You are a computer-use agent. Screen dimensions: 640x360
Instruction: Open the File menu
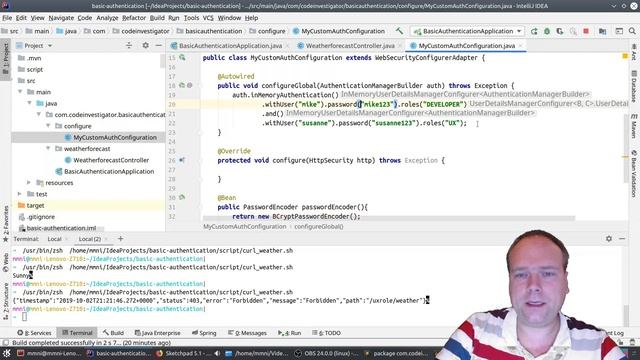(x=7, y=18)
